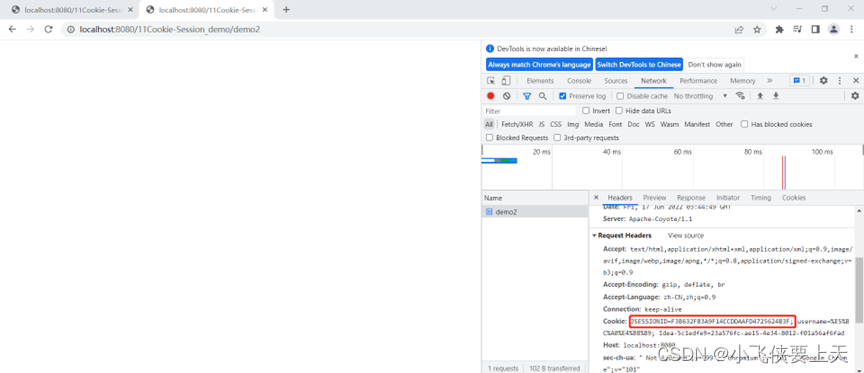Open media control icon in toolbar

(x=797, y=30)
